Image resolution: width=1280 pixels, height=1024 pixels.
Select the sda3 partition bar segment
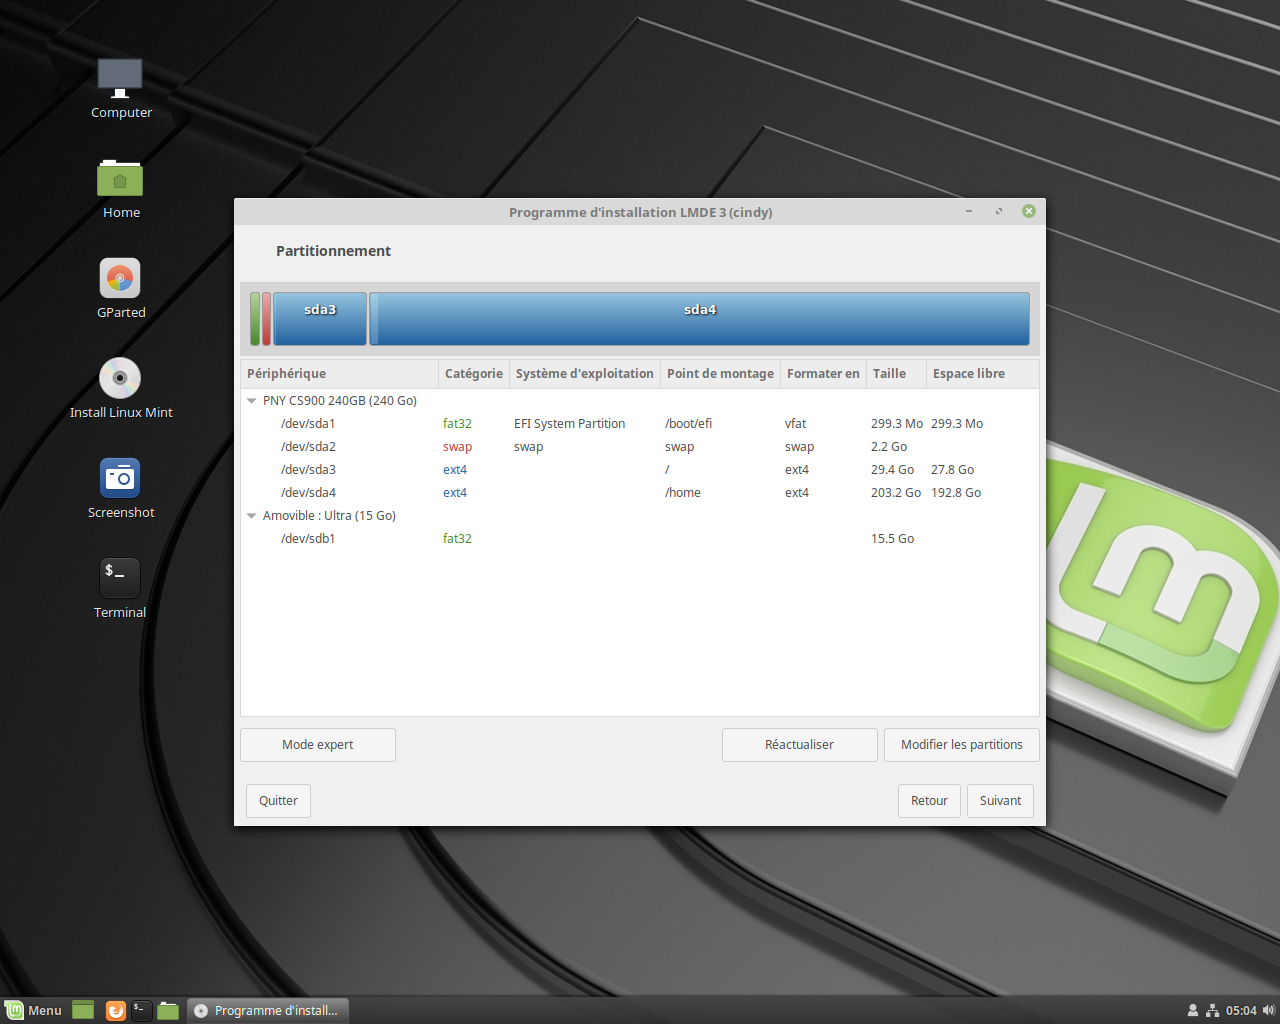320,319
